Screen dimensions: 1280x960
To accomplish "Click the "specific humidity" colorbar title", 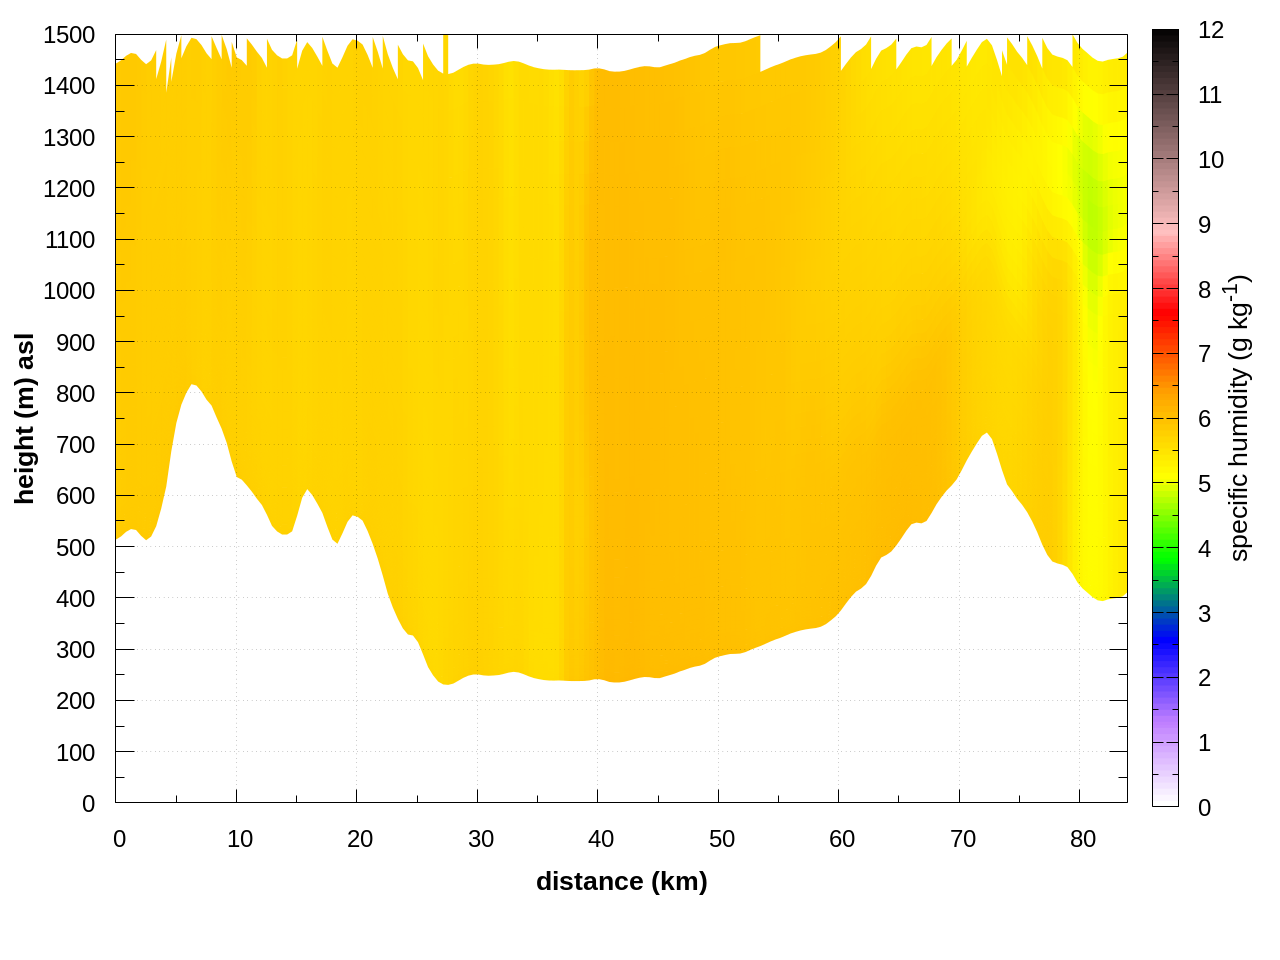I will (x=1240, y=418).
